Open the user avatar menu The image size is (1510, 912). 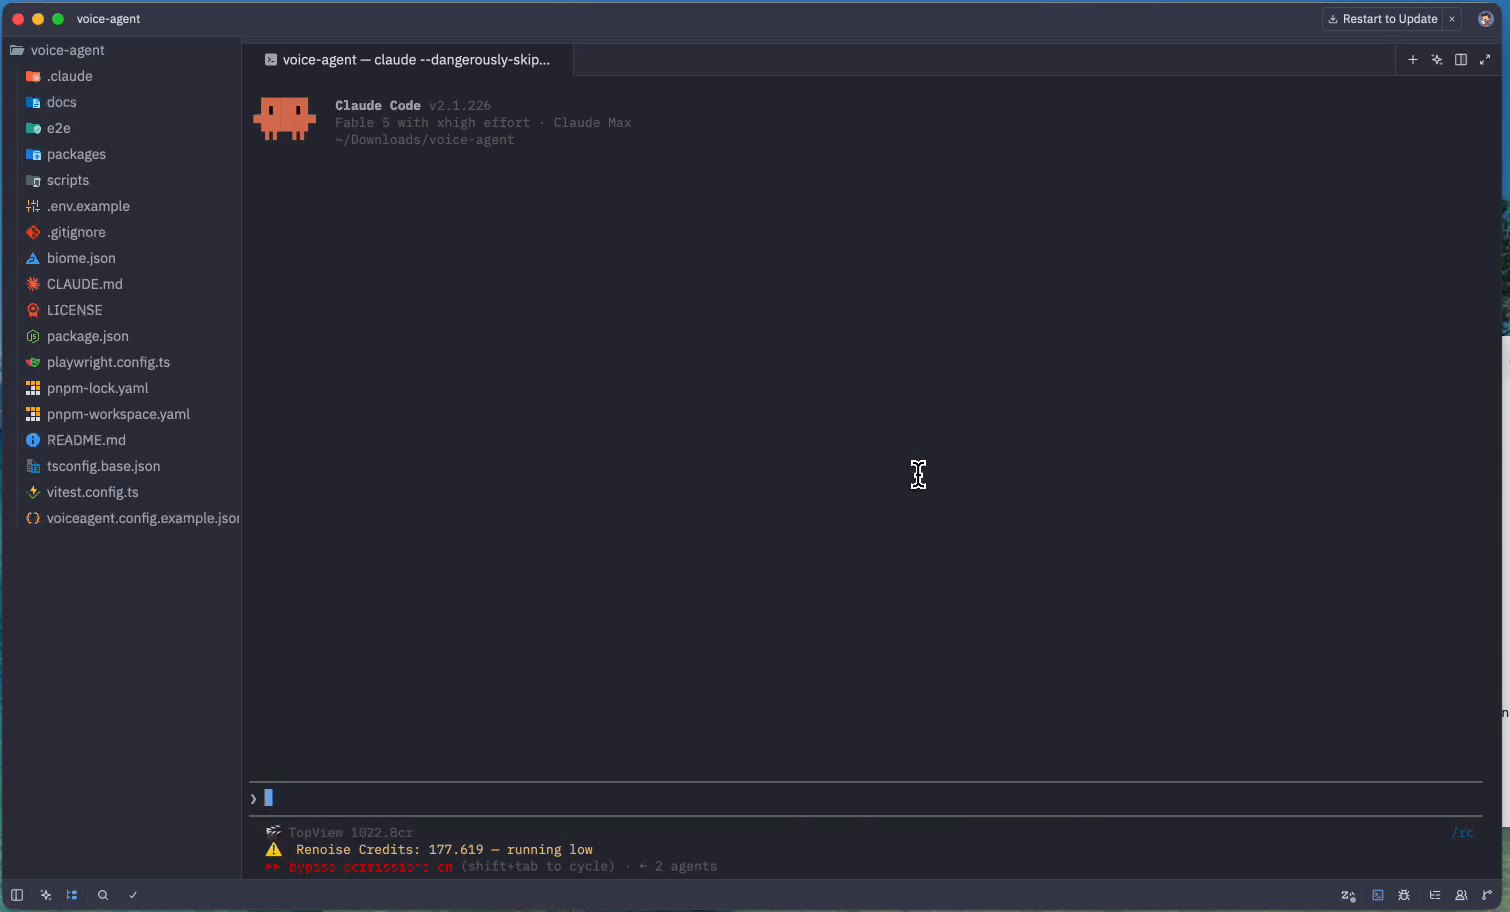click(1486, 19)
